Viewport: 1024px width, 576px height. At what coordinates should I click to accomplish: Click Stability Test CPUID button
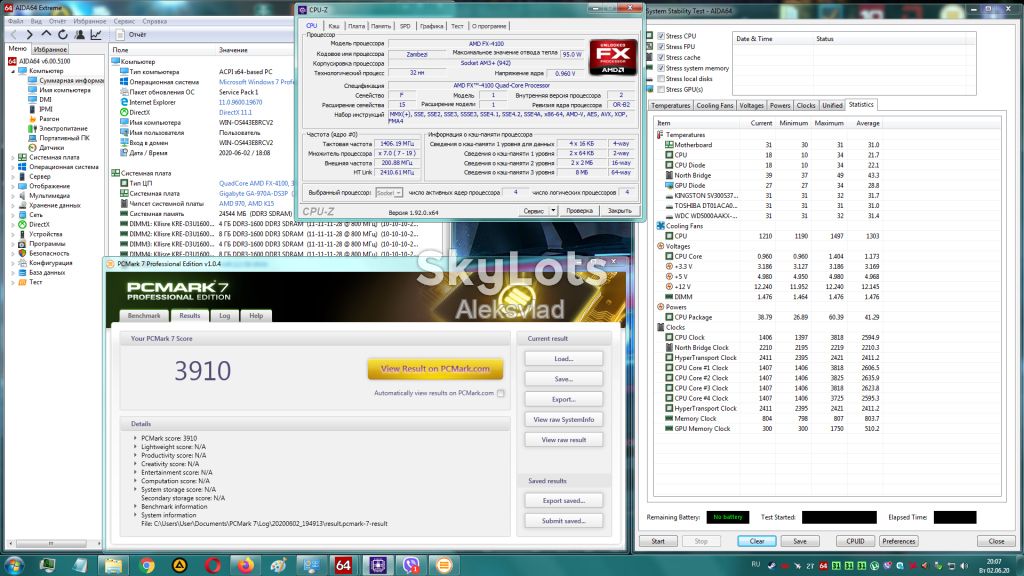click(x=855, y=541)
